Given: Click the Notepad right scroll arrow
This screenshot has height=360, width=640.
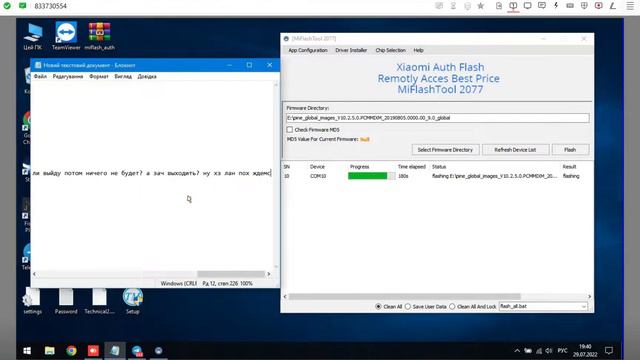Looking at the screenshot, I should (269, 274).
